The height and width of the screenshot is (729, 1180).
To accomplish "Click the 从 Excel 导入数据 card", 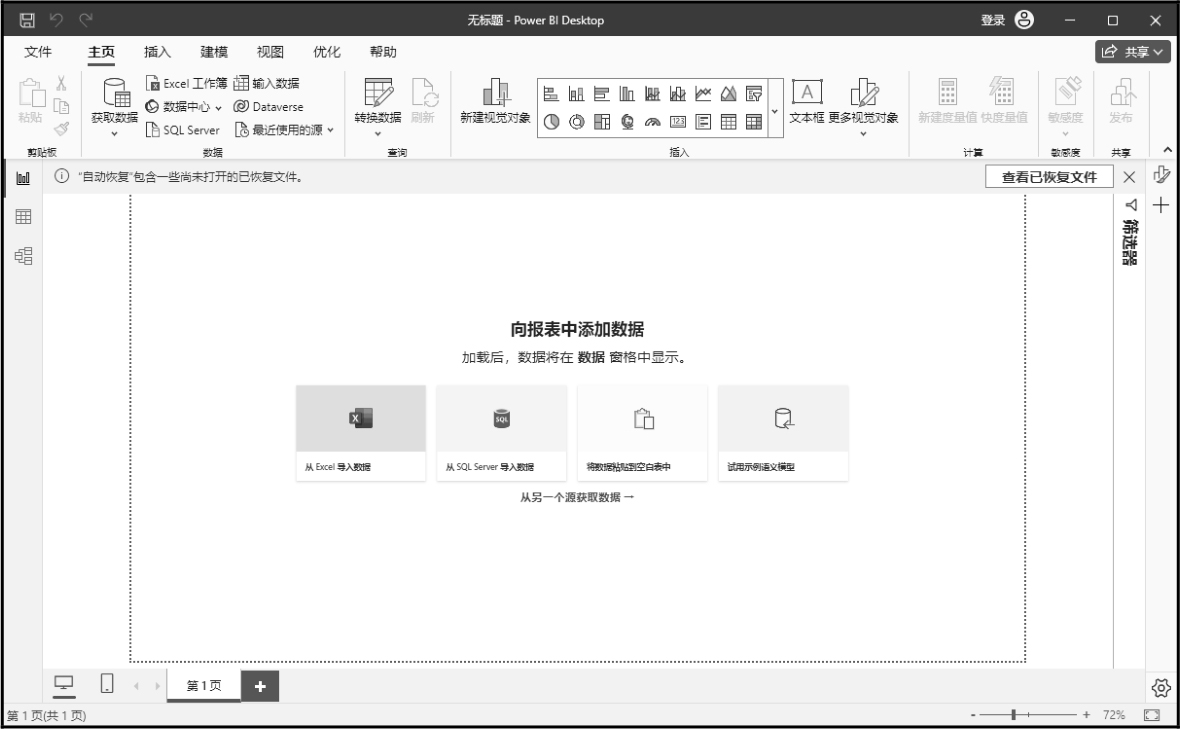I will point(360,433).
